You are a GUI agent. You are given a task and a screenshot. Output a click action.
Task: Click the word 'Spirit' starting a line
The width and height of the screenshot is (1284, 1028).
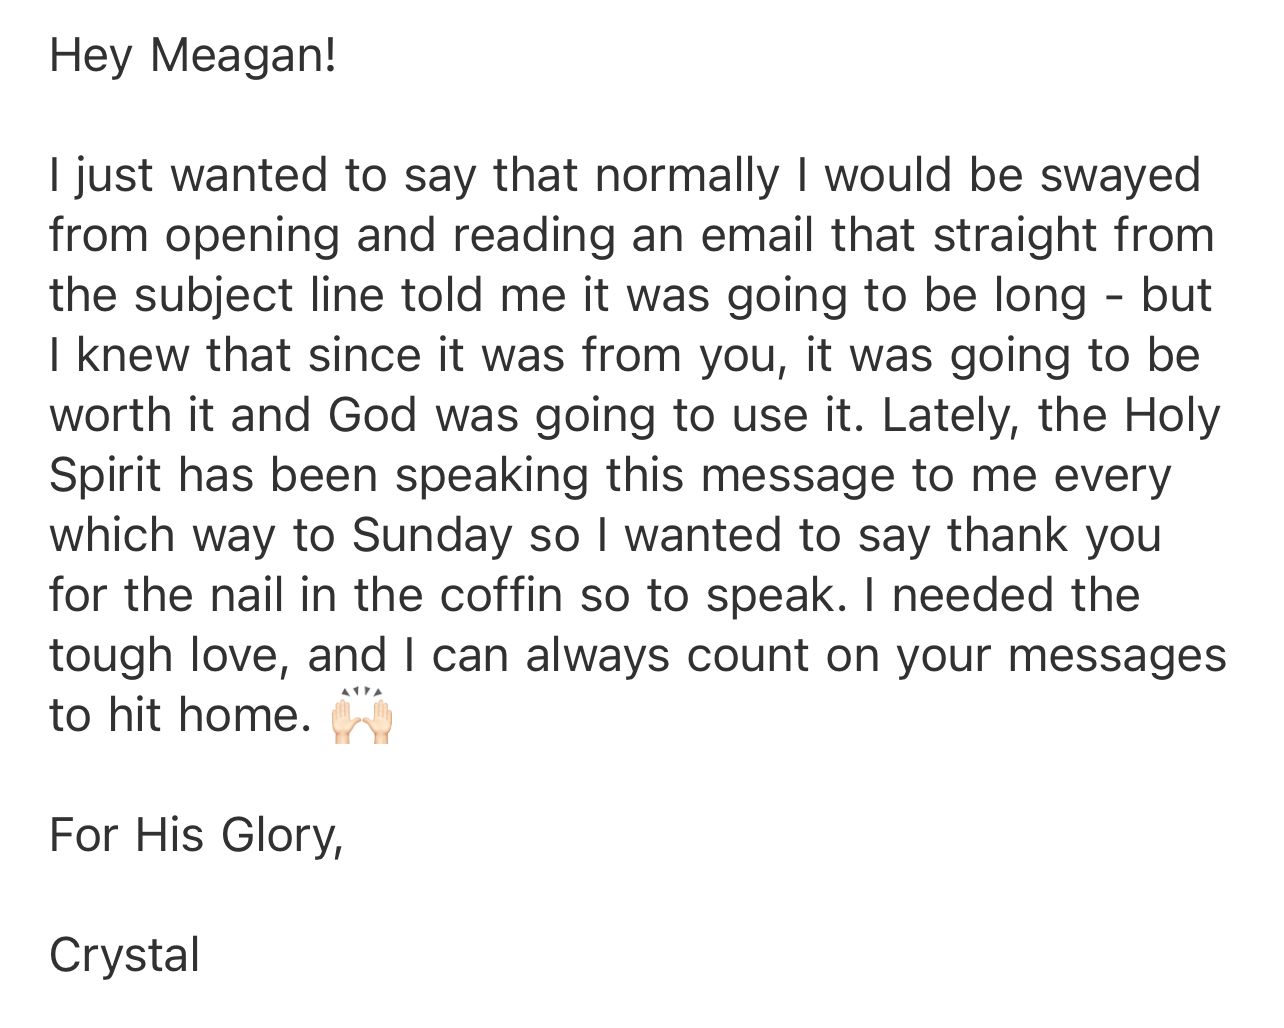105,477
